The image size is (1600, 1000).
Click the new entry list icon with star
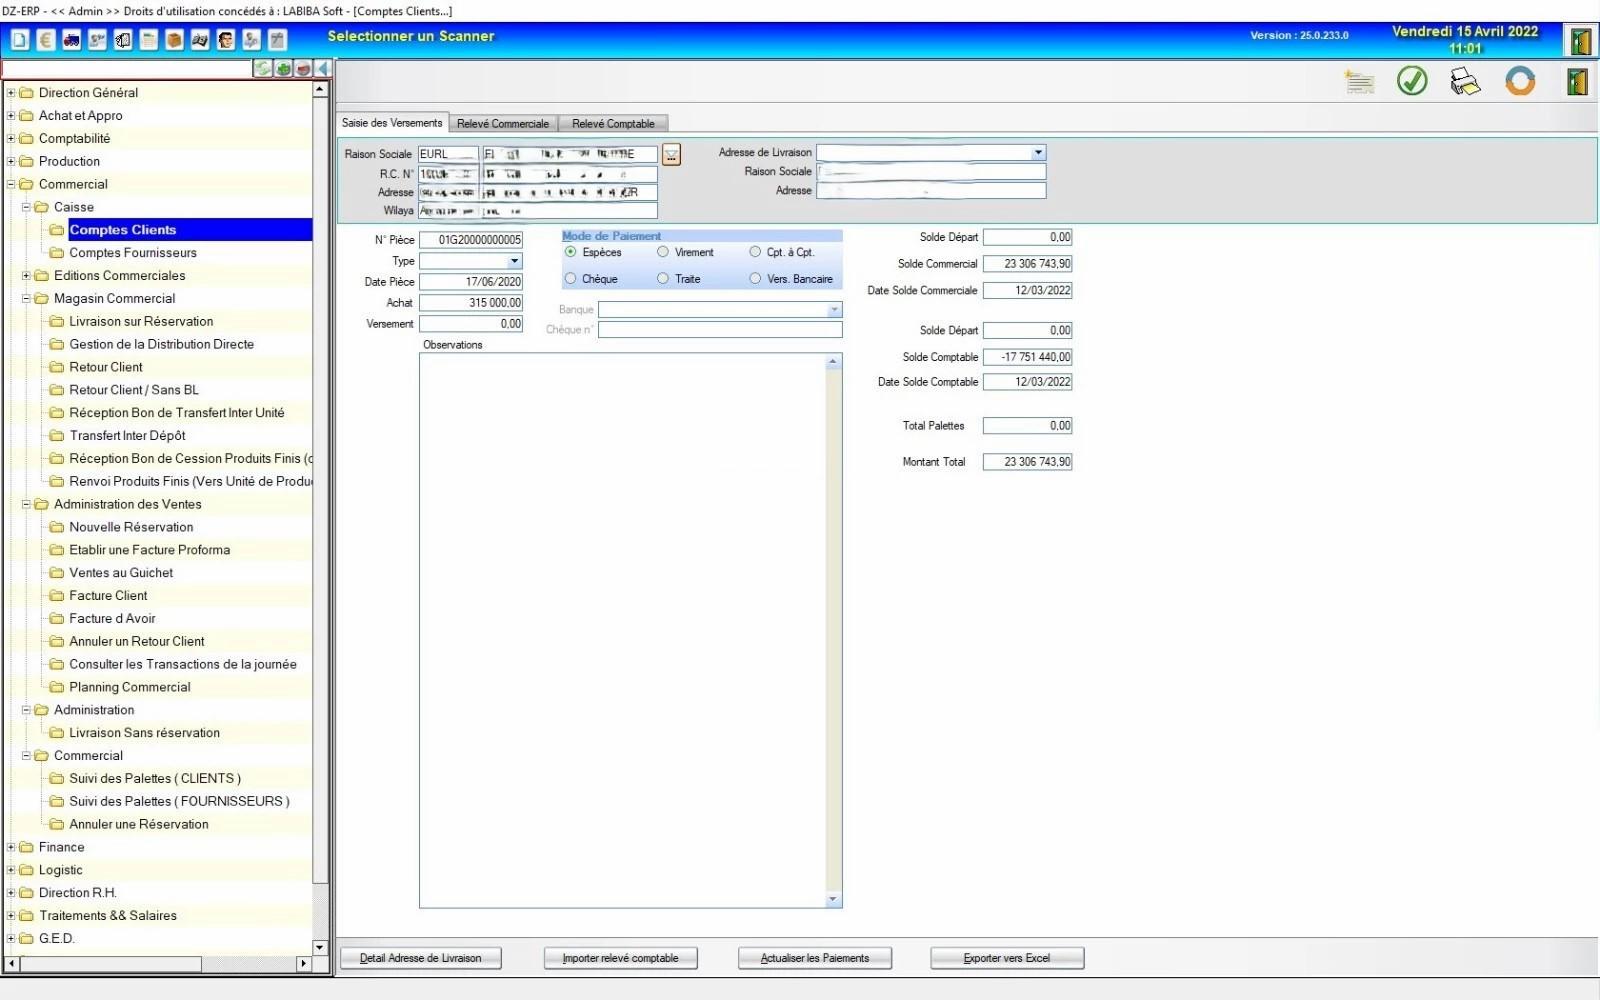(x=1359, y=81)
